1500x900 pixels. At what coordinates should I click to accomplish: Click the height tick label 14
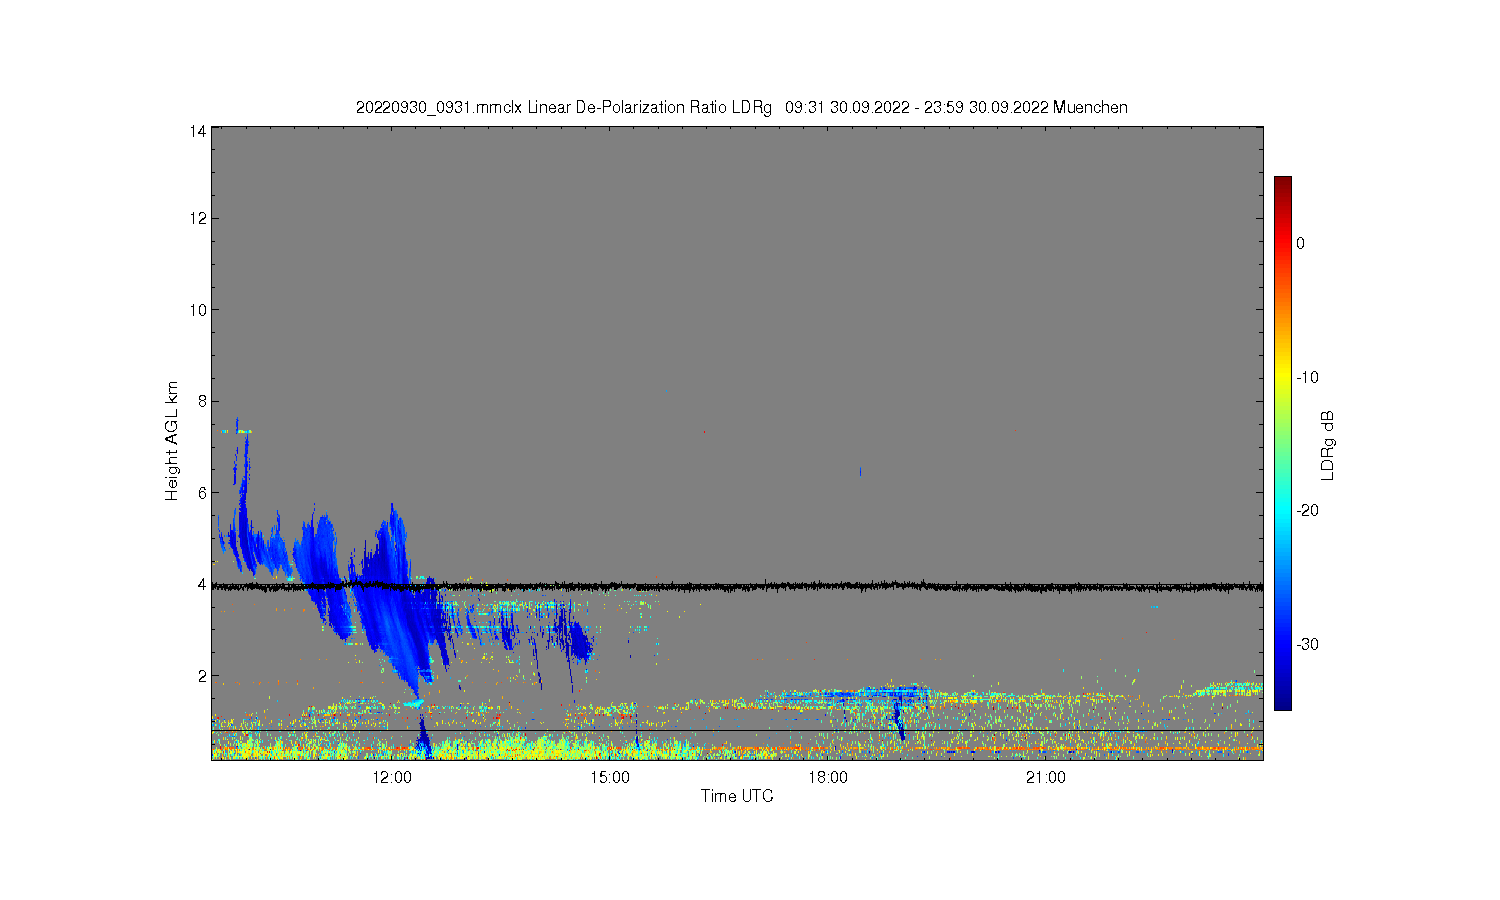(x=198, y=130)
